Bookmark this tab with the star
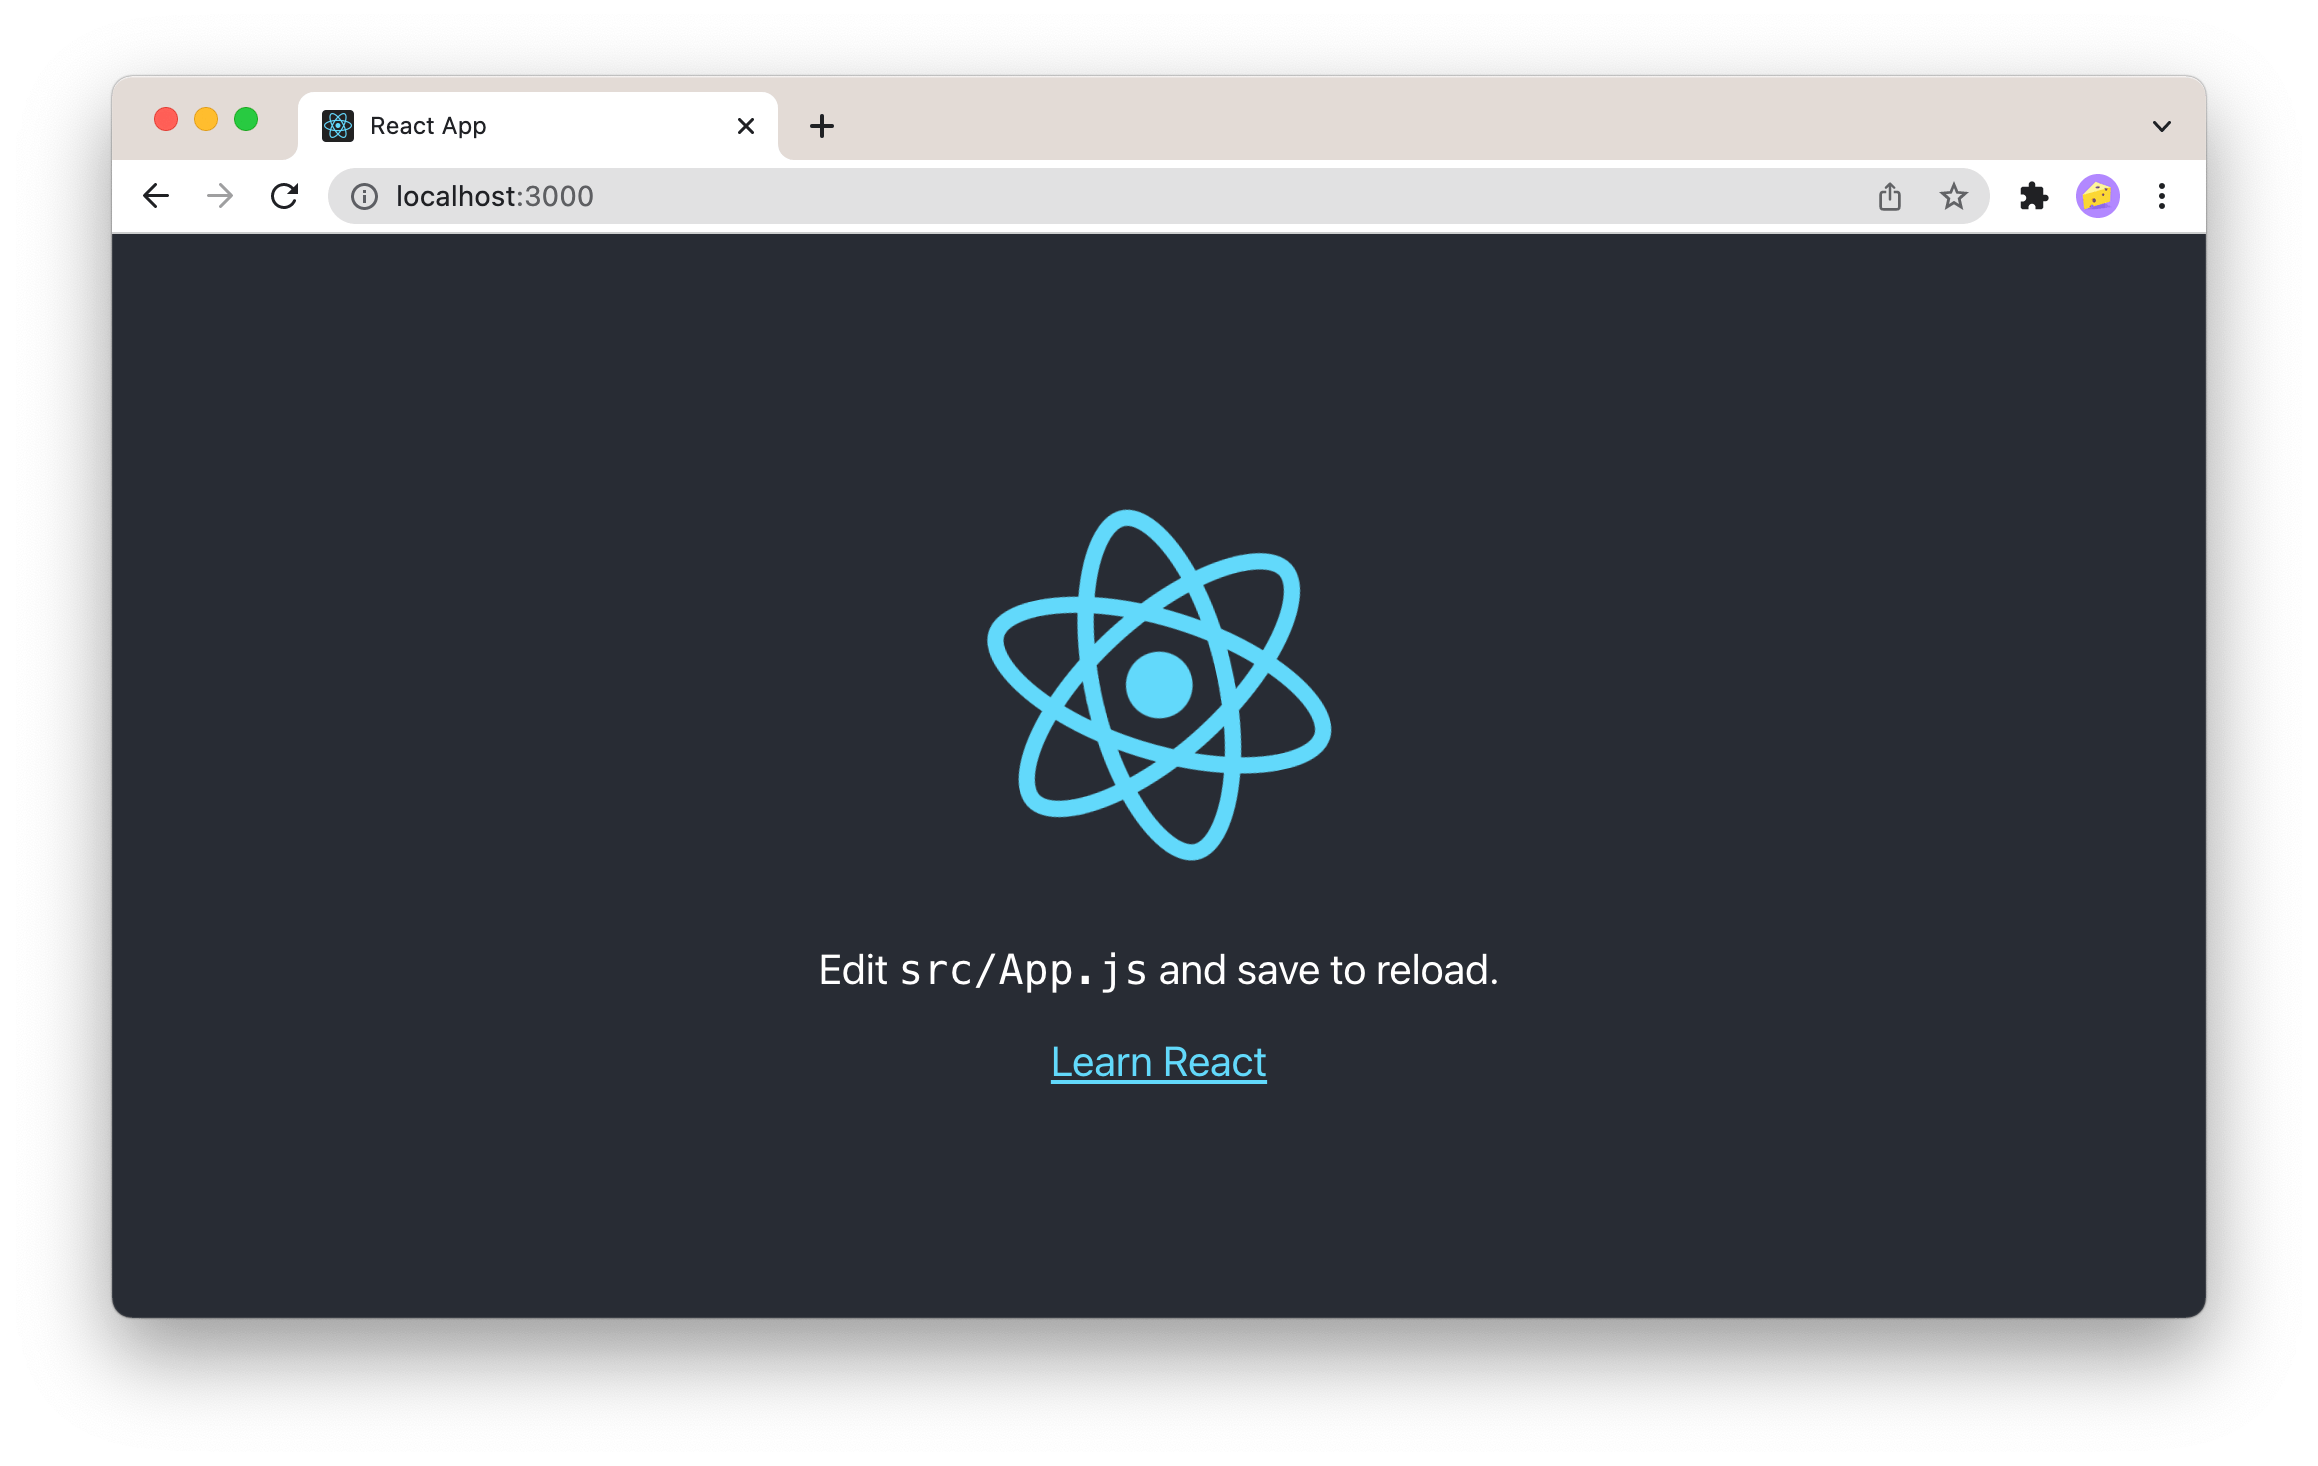The image size is (2318, 1466). pyautogui.click(x=1953, y=196)
